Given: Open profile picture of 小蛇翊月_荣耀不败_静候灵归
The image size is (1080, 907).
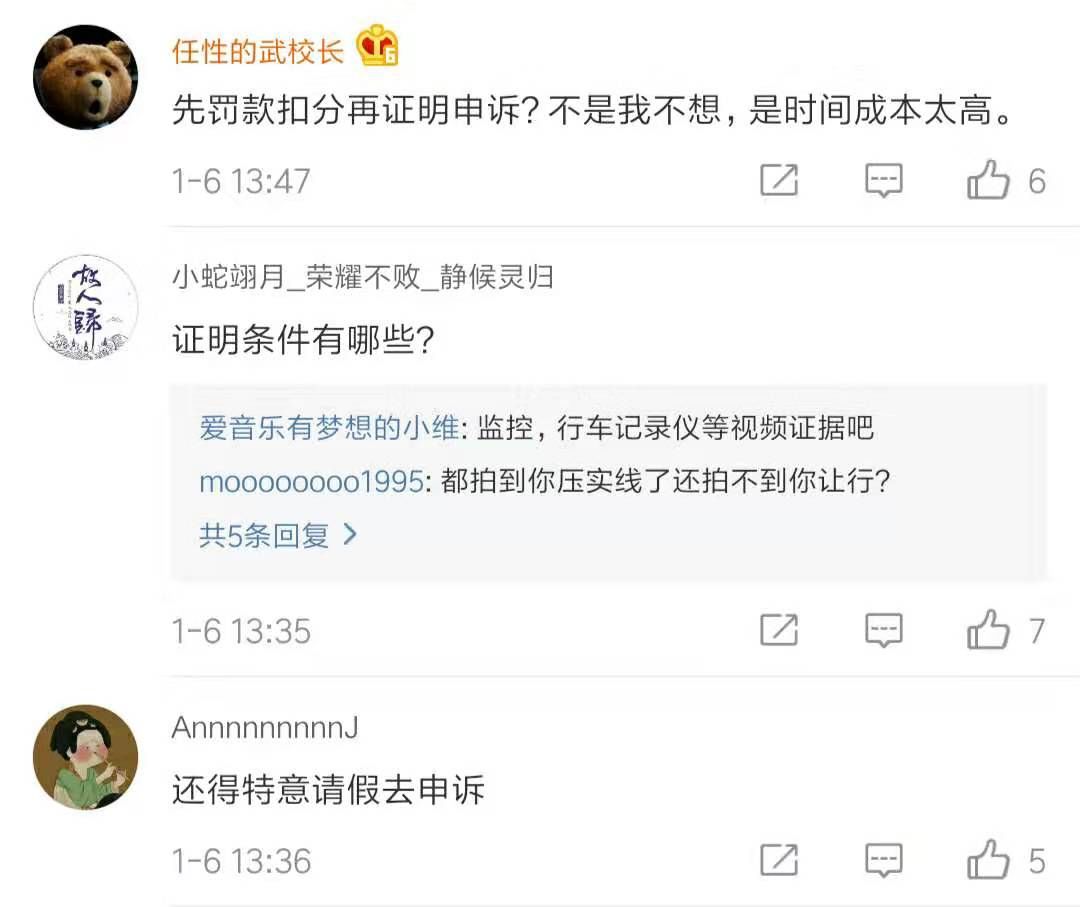Looking at the screenshot, I should [85, 307].
